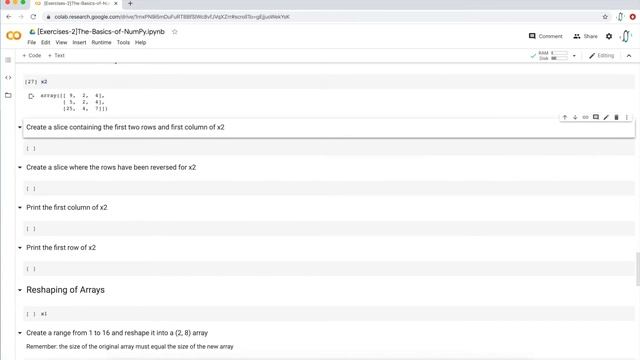Select the 'Remember: the size of the original array' text
Viewport: 640px width, 360px height.
point(130,347)
